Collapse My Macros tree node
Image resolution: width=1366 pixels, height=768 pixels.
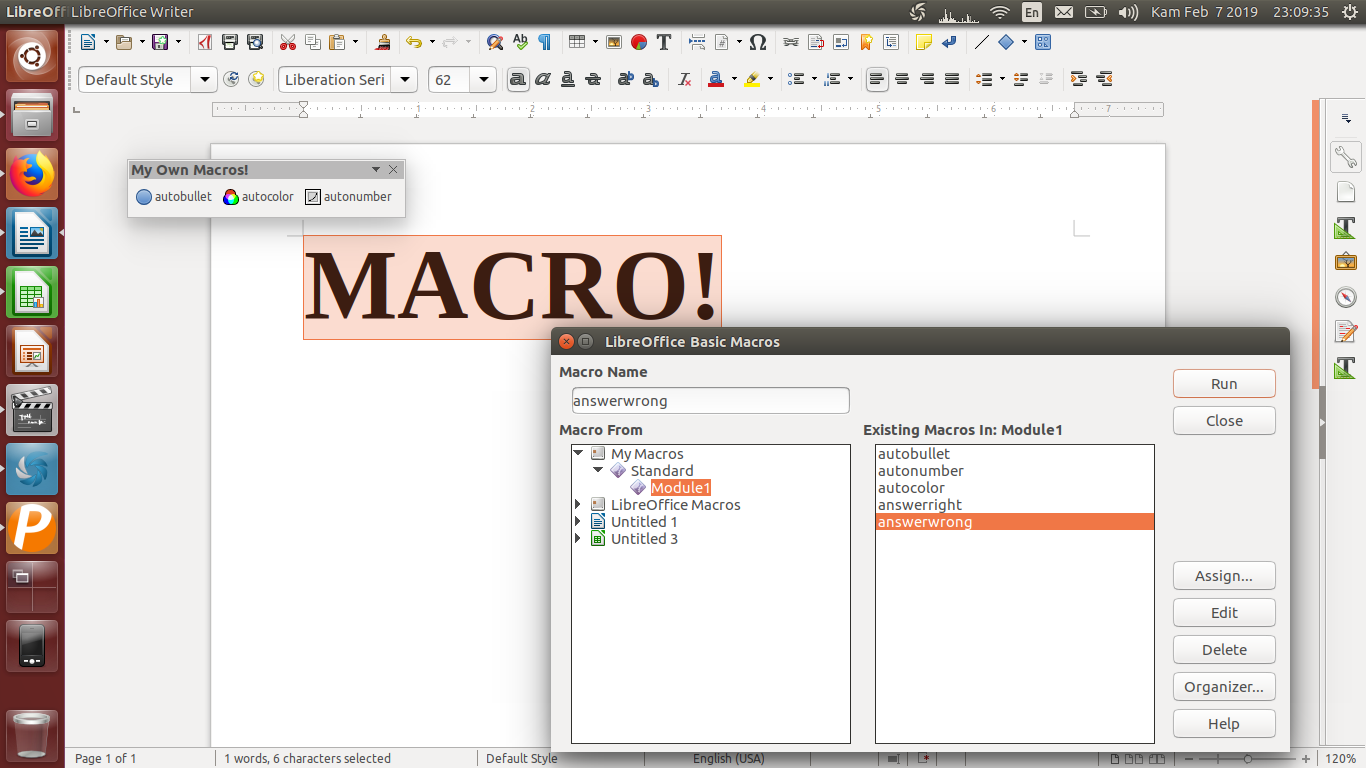[x=578, y=454]
